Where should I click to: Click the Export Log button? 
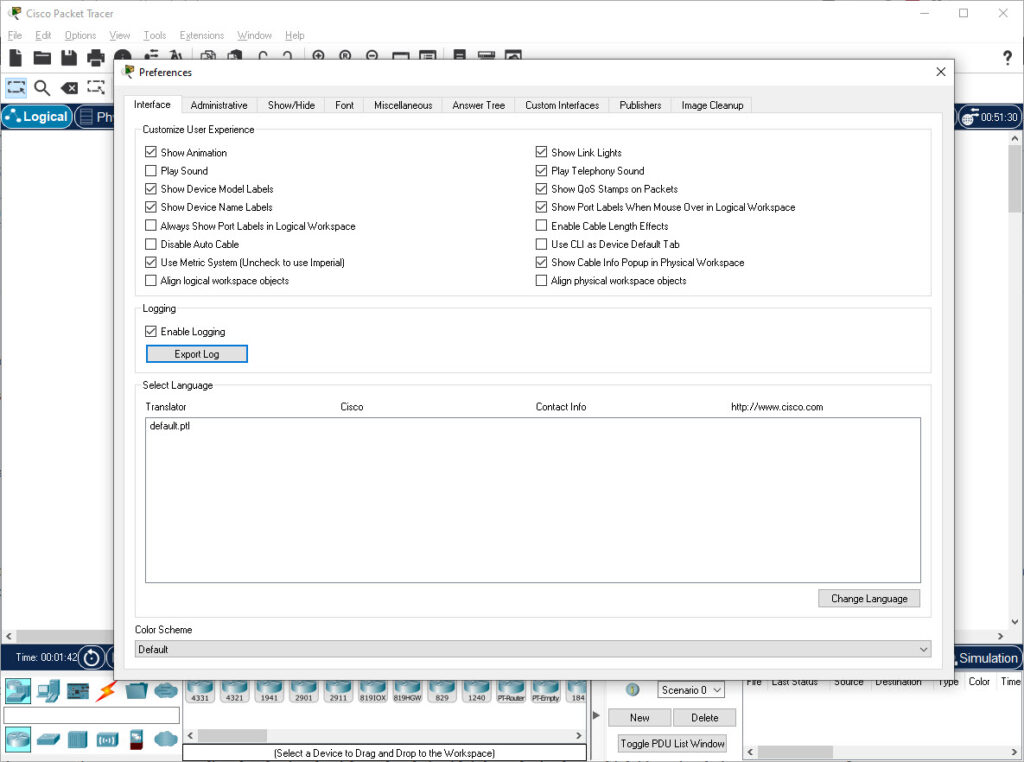197,354
